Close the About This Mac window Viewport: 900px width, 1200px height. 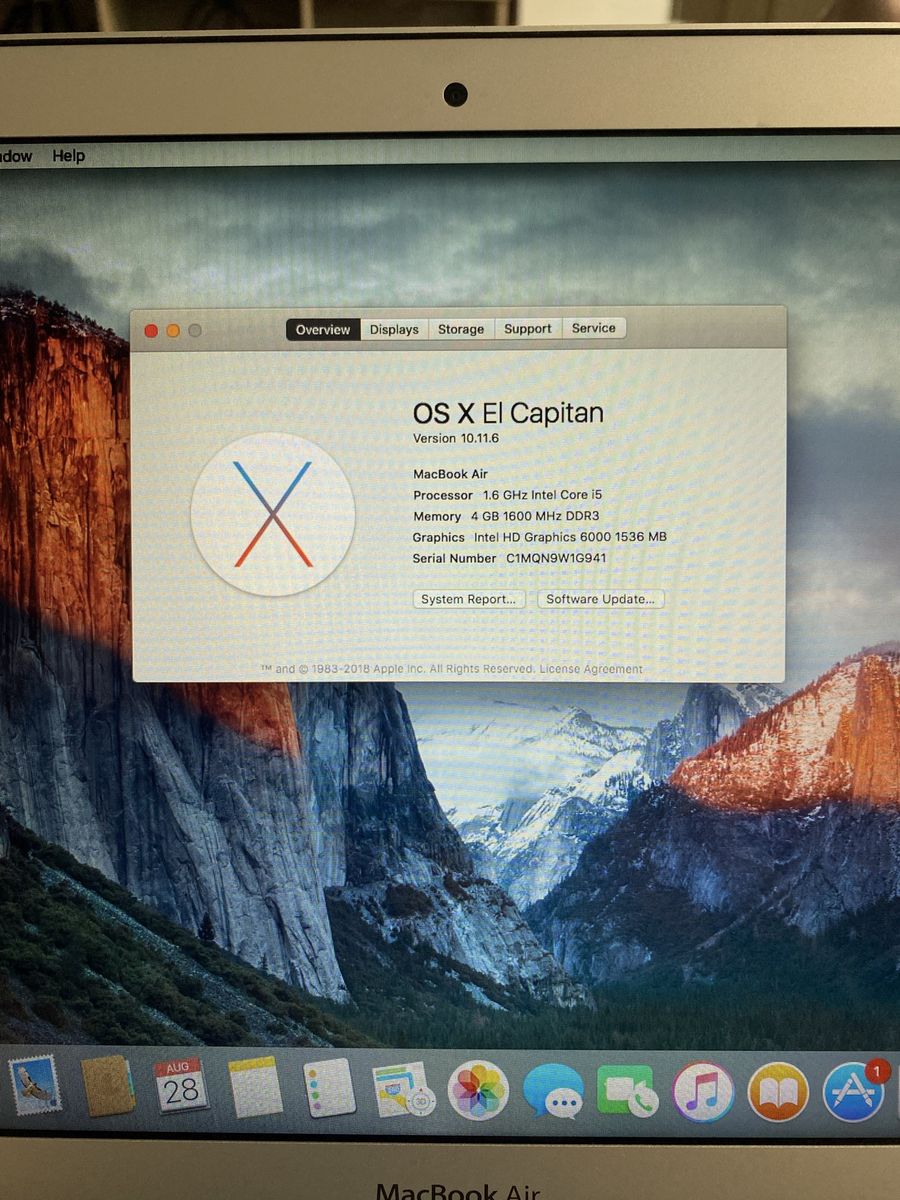pos(152,331)
